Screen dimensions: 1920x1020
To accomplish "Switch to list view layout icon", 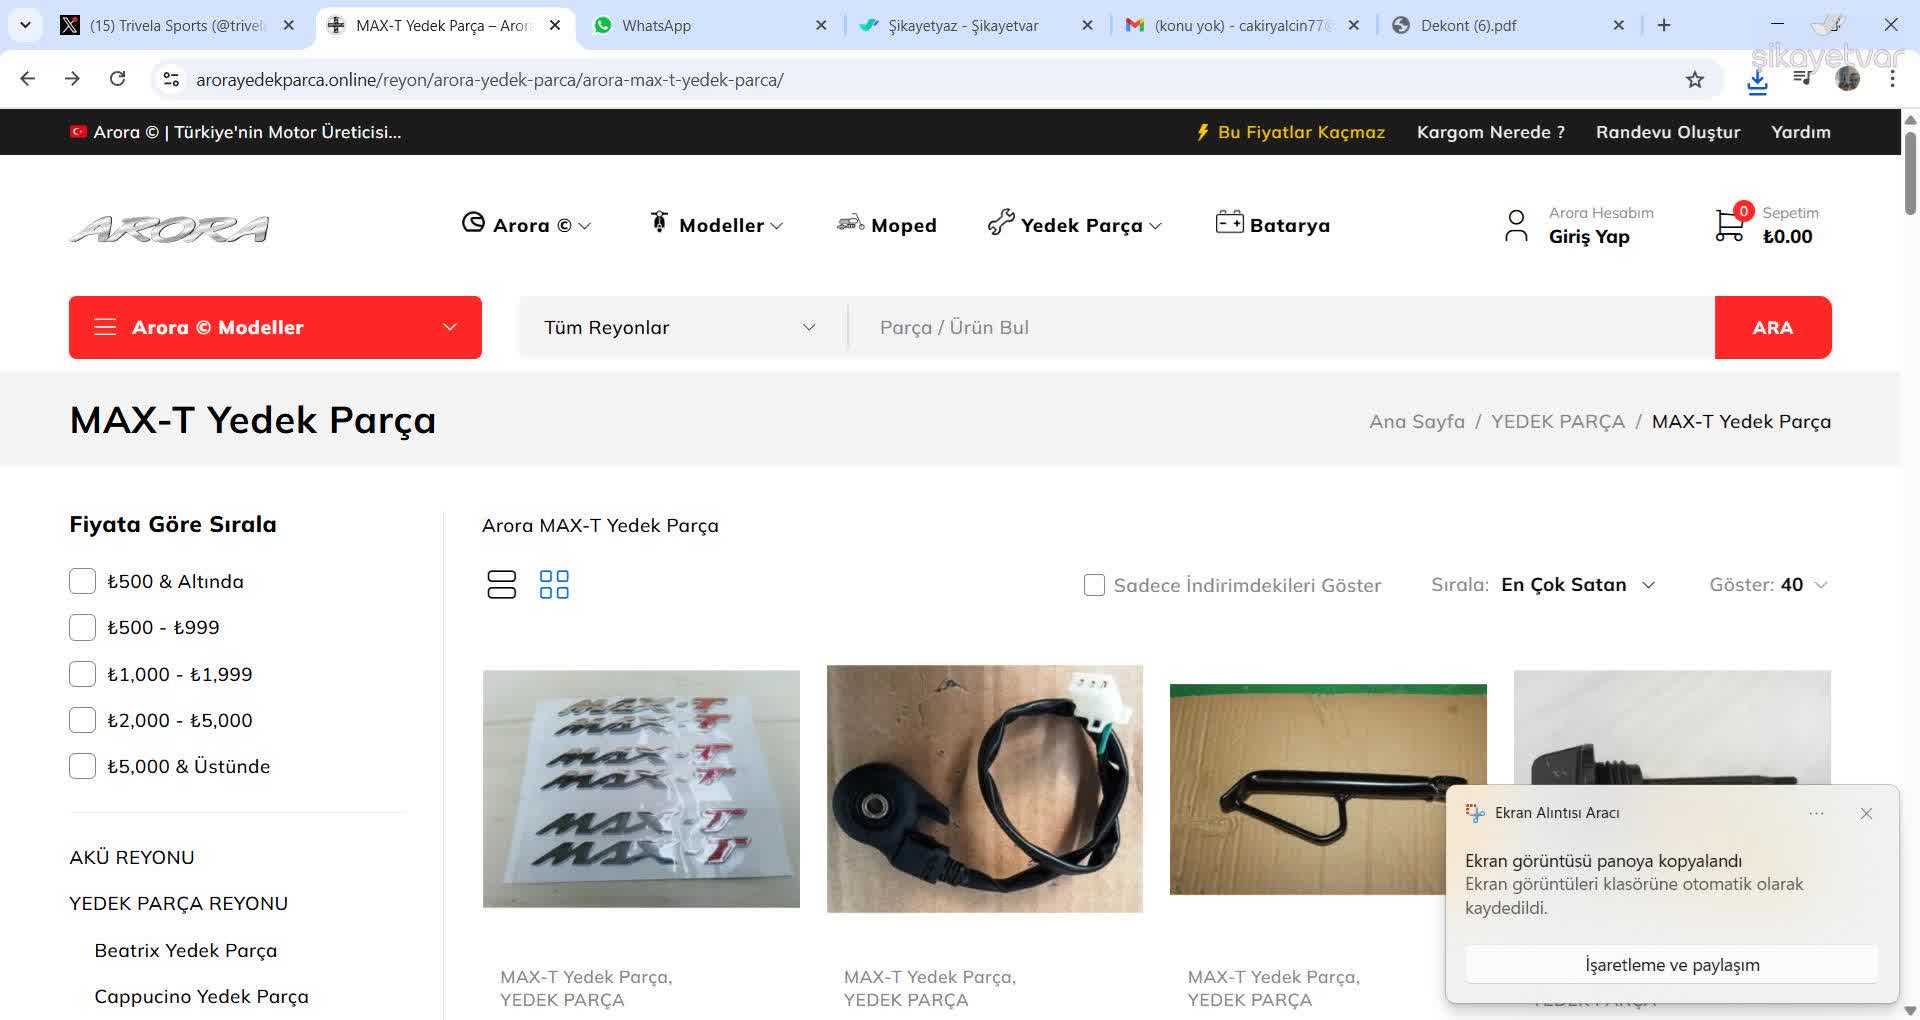I will click(501, 585).
